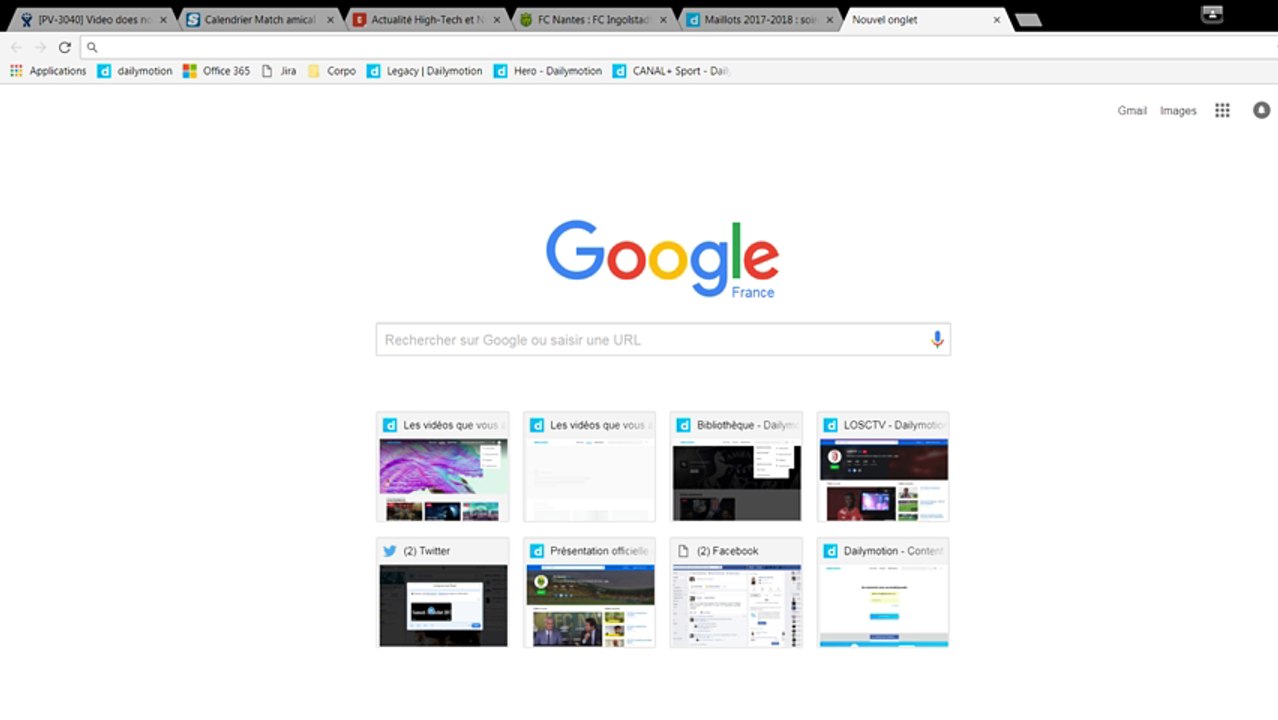Open the Applications bookmark grid icon
Screen dimensions: 1278x720
click(16, 71)
